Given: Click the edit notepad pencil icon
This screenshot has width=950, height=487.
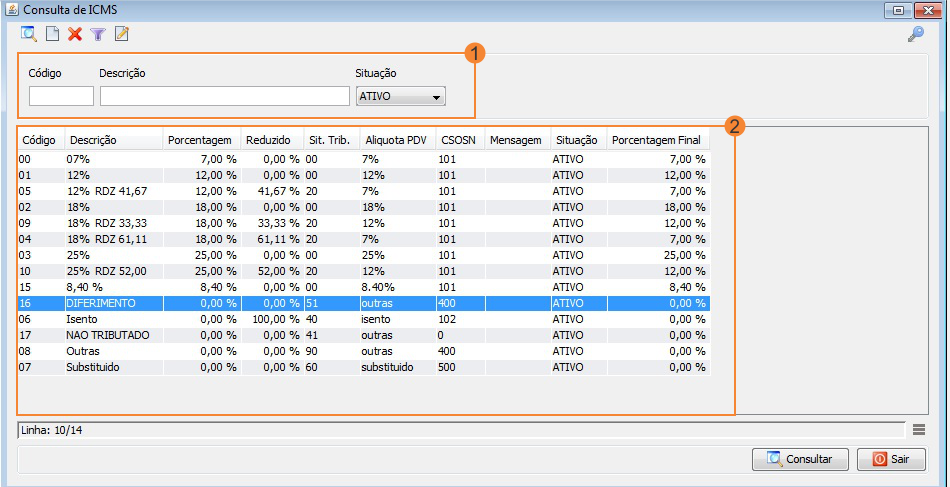Looking at the screenshot, I should click(x=122, y=34).
